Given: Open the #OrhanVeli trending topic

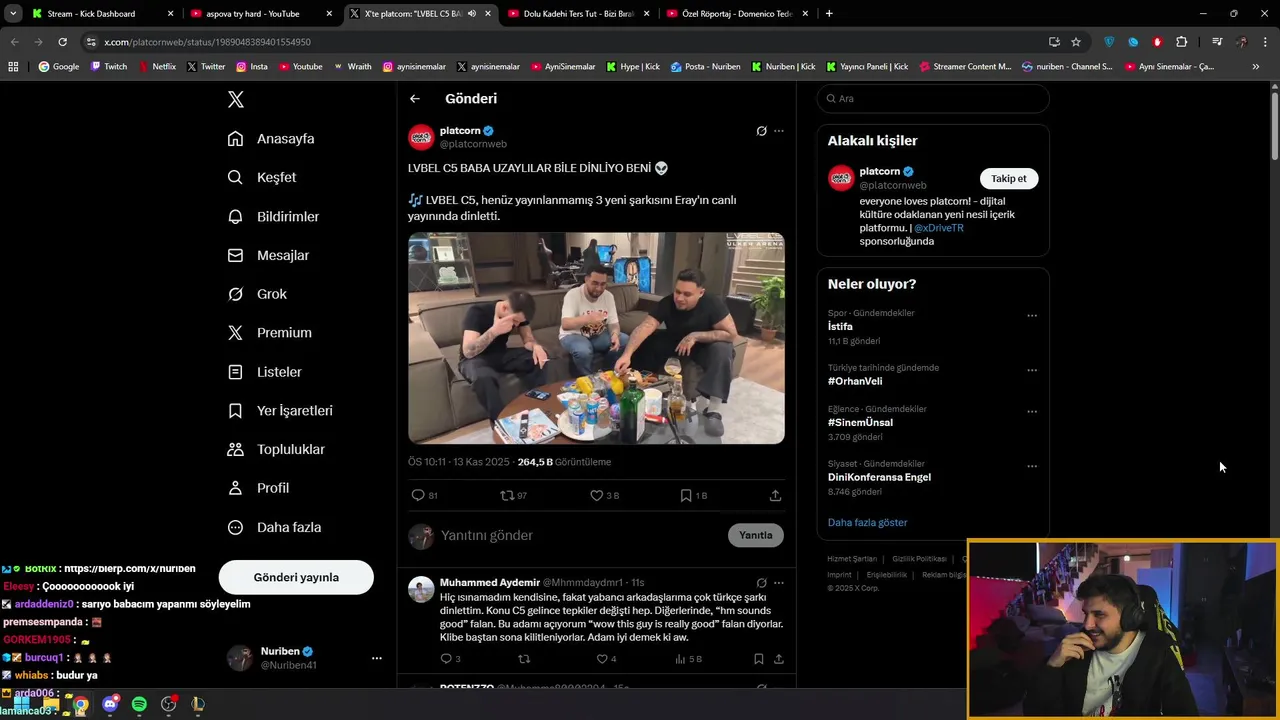Looking at the screenshot, I should (x=855, y=381).
